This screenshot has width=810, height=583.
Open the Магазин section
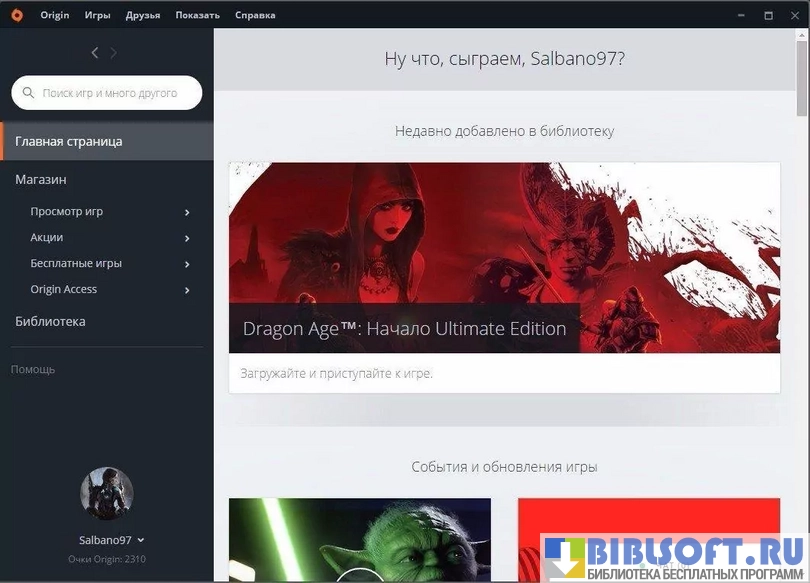pyautogui.click(x=41, y=179)
